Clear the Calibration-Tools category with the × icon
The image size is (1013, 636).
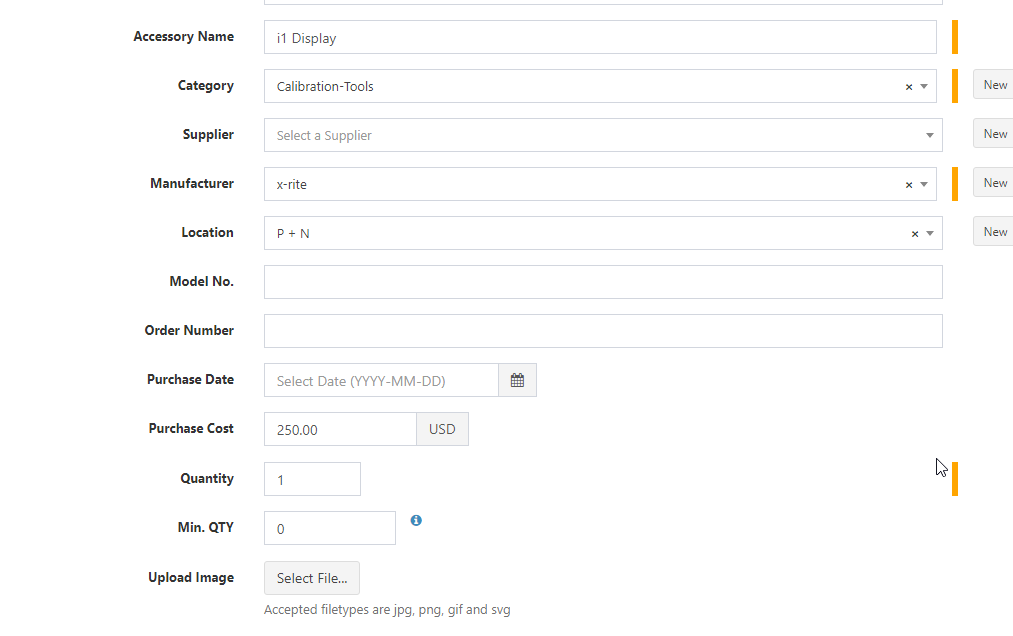pos(908,86)
